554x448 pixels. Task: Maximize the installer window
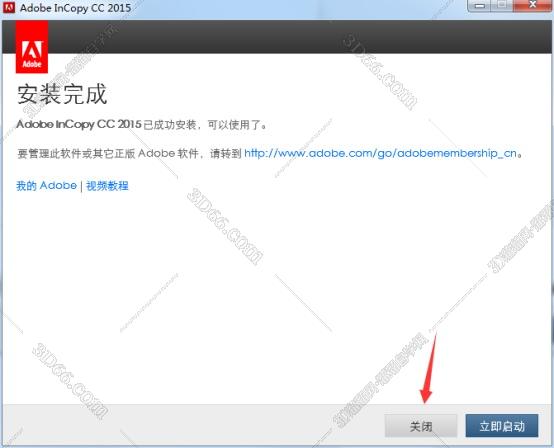(x=502, y=6)
